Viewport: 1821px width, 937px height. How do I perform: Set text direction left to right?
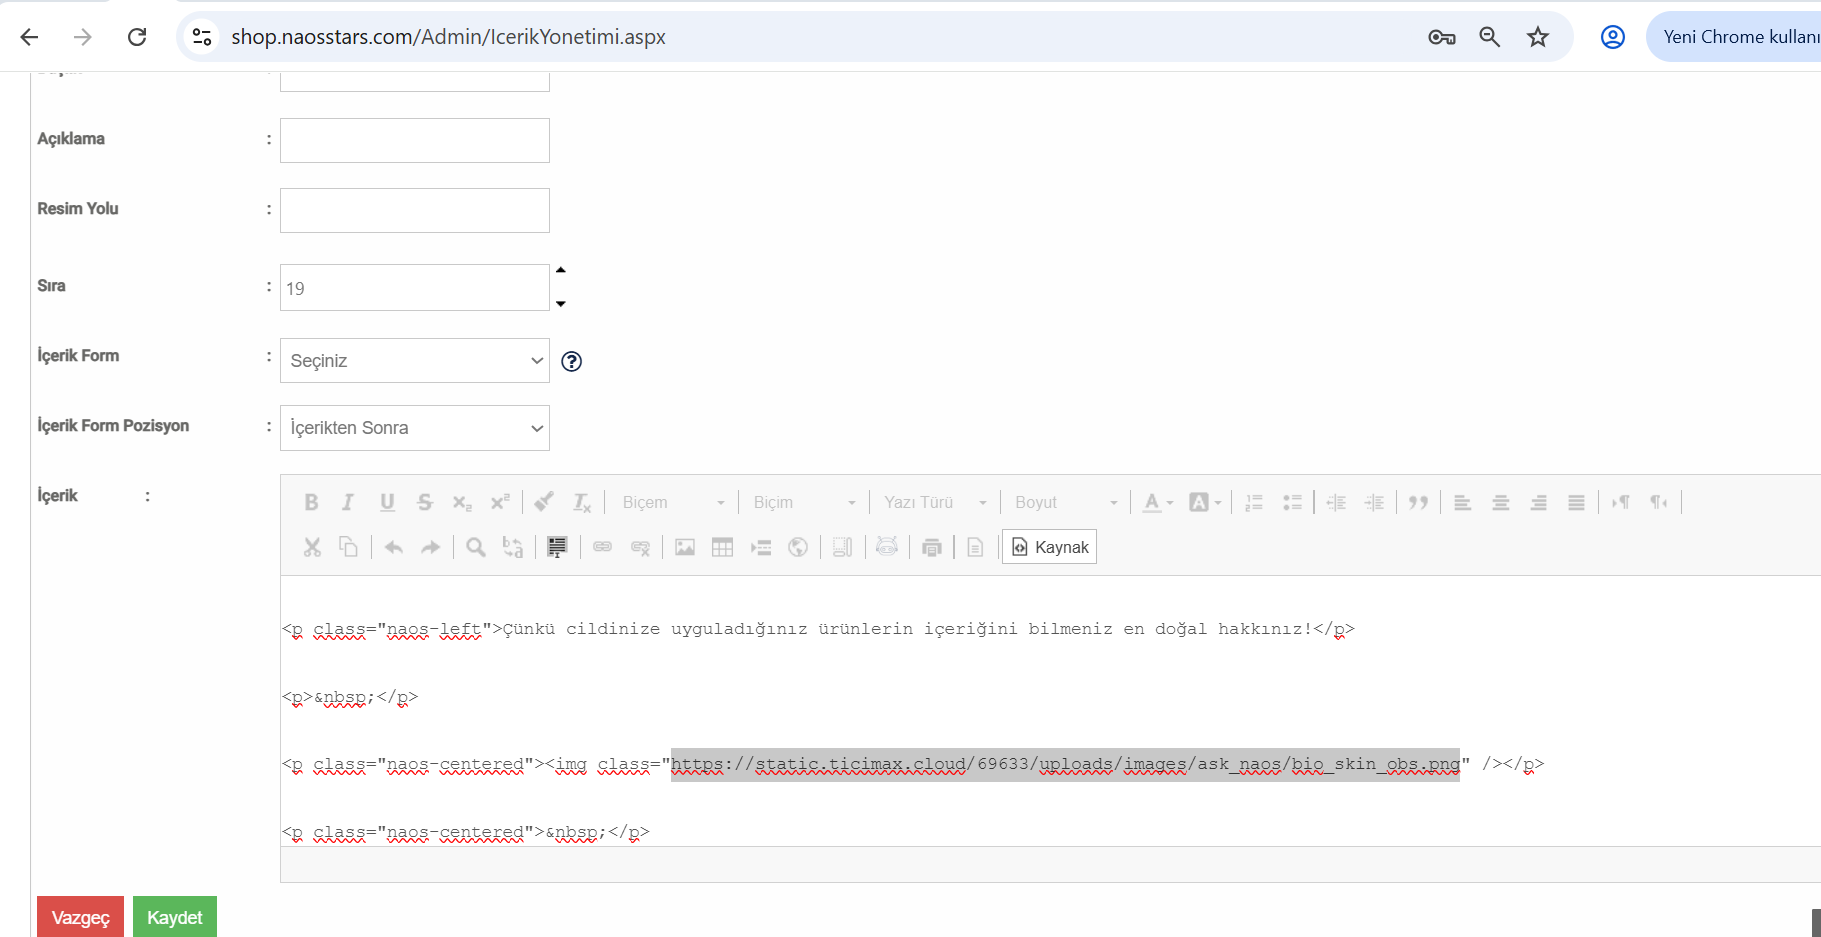pos(1621,502)
